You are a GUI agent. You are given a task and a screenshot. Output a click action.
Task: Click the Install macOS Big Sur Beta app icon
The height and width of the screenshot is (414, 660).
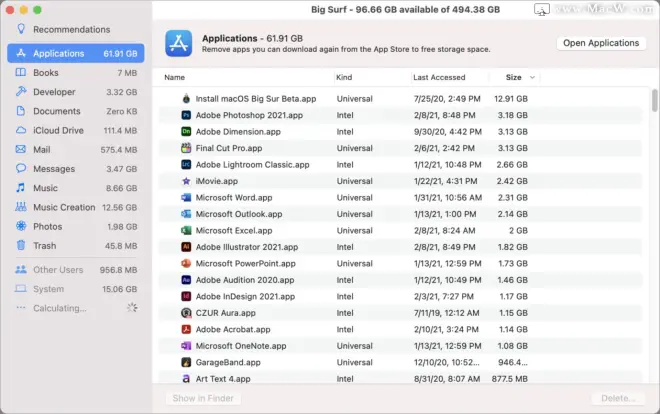point(186,99)
